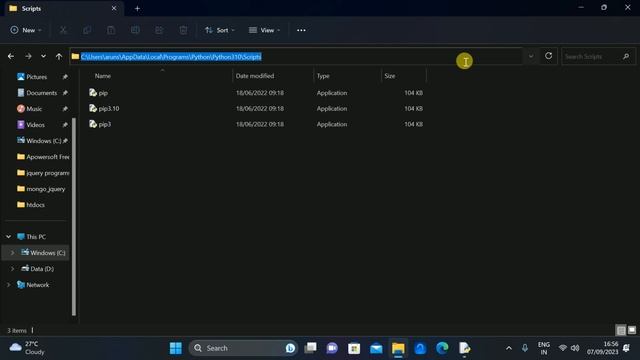Open the Wi-Fi network tray icon
This screenshot has width=640, height=360.
563,348
